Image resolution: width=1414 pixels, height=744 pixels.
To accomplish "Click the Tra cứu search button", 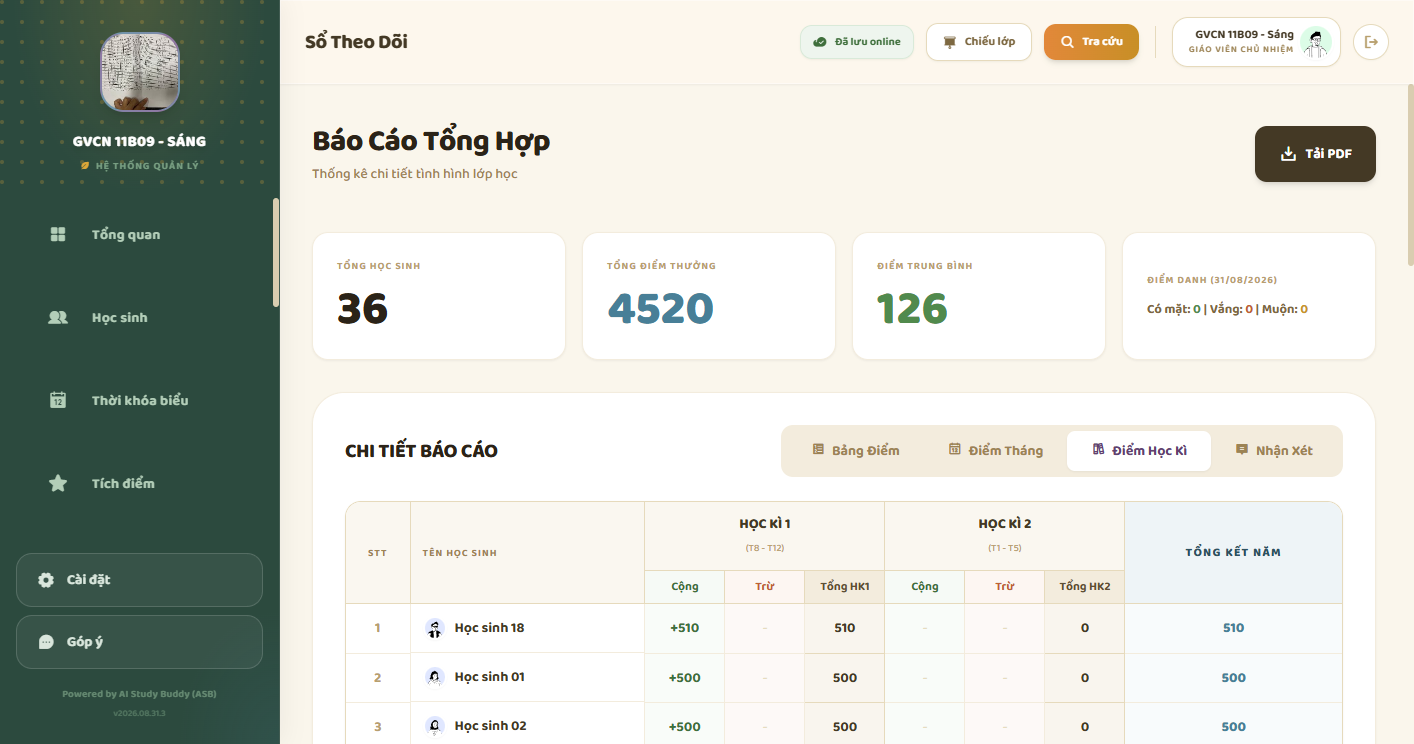I will point(1091,42).
